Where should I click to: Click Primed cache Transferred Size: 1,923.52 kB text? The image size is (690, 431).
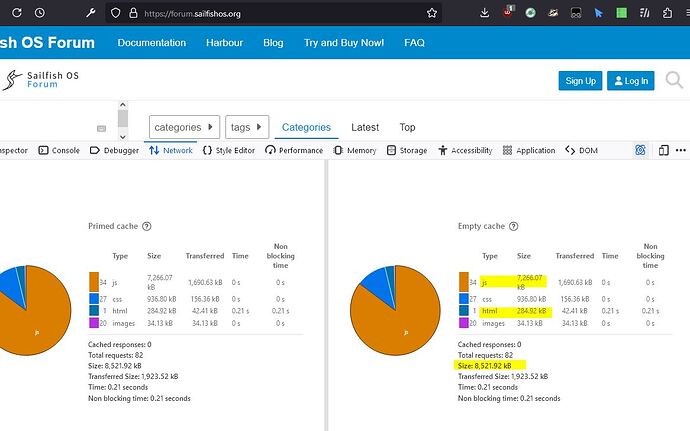pos(133,376)
